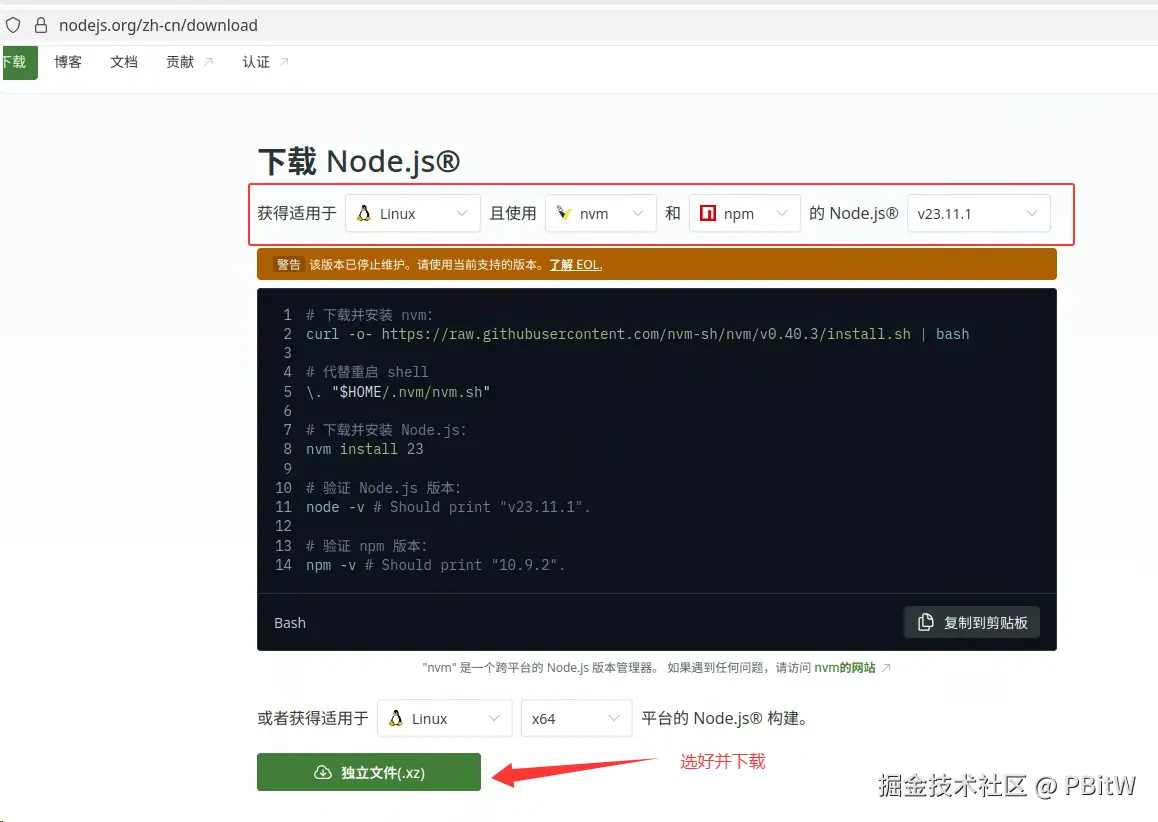Click the nodejs.org address bar URL
The height and width of the screenshot is (822, 1158).
(158, 25)
